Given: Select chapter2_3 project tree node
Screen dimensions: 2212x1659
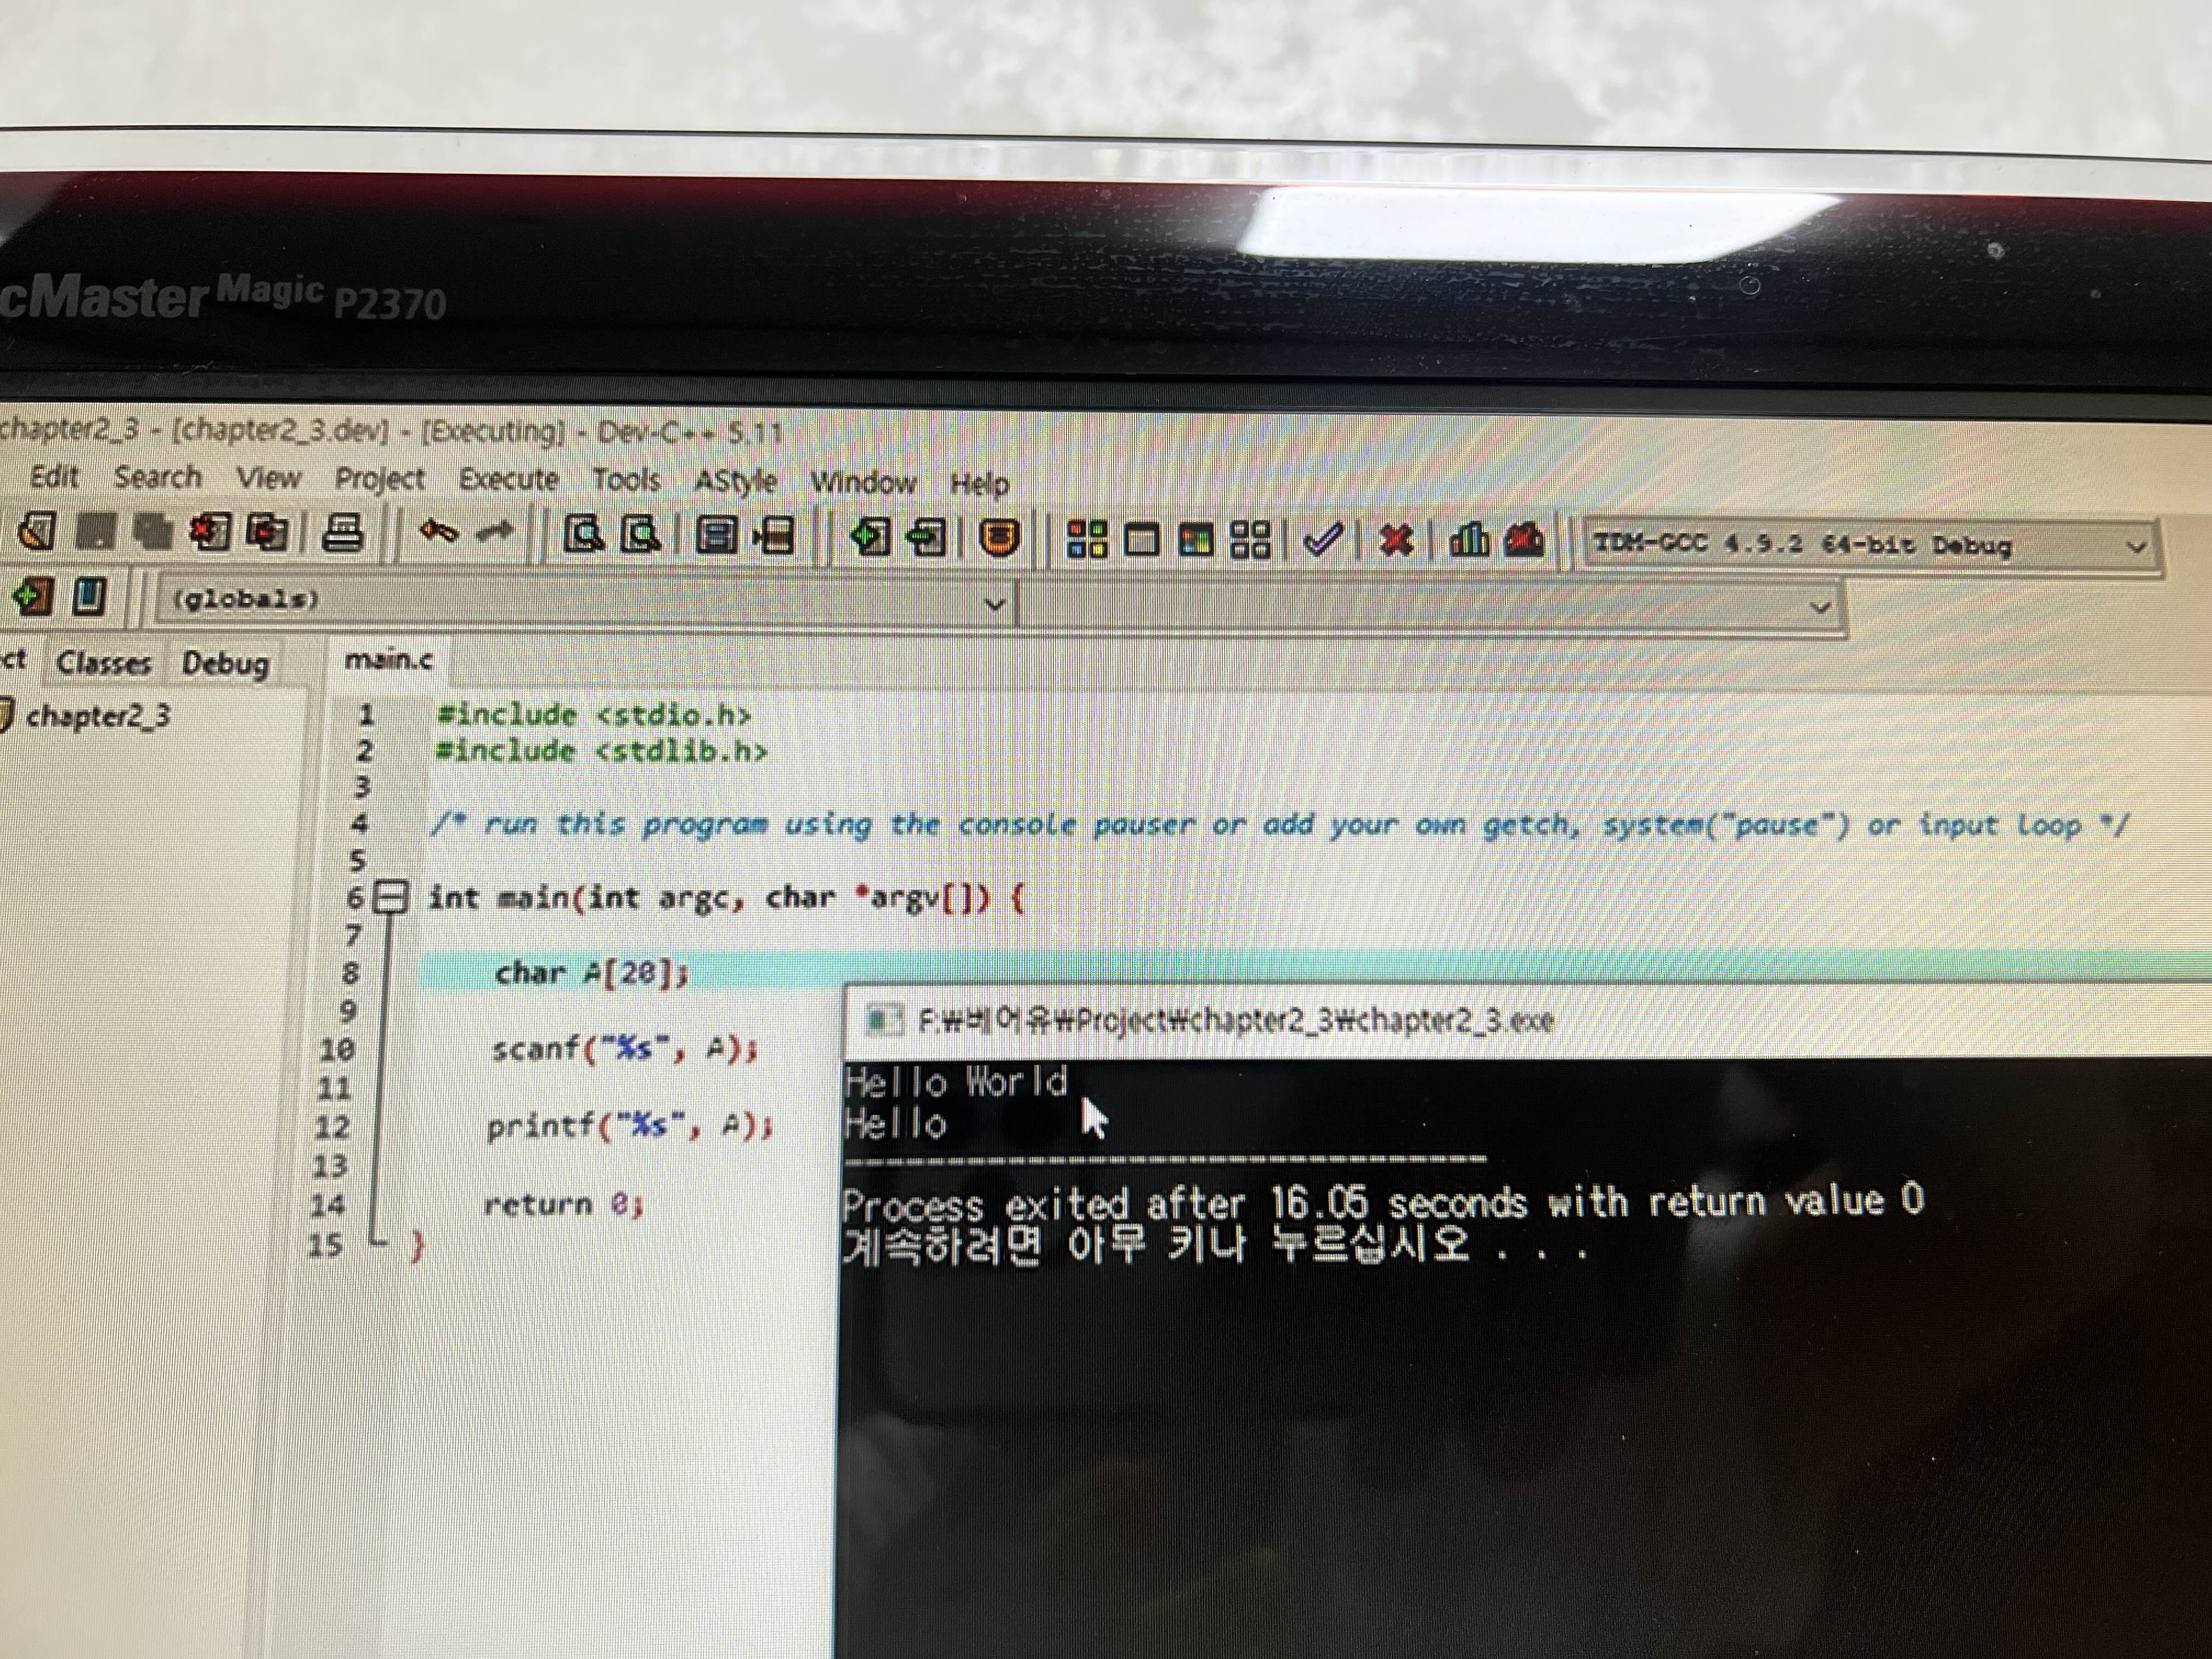Looking at the screenshot, I should 97,716.
